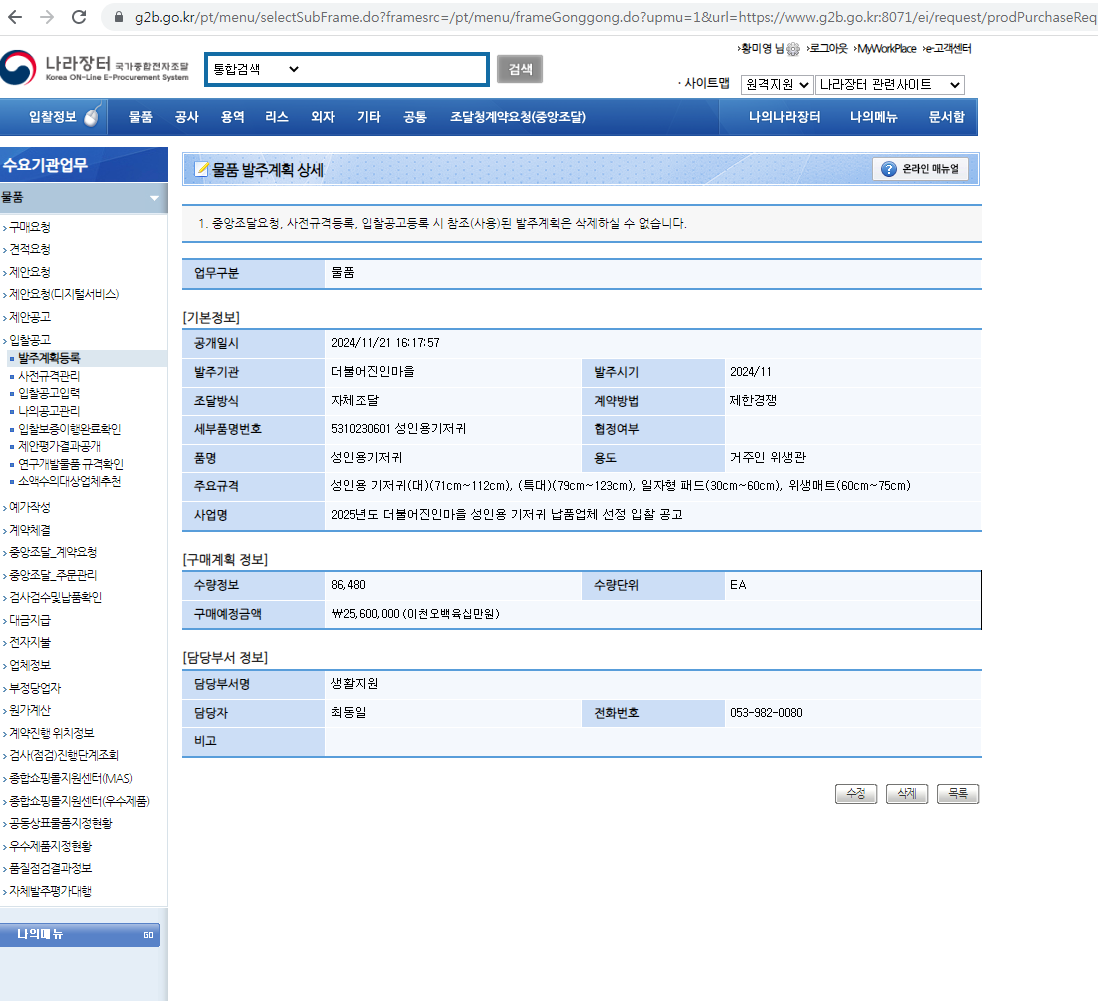
Task: Expand 견적요청 in the sidebar
Action: tap(29, 249)
